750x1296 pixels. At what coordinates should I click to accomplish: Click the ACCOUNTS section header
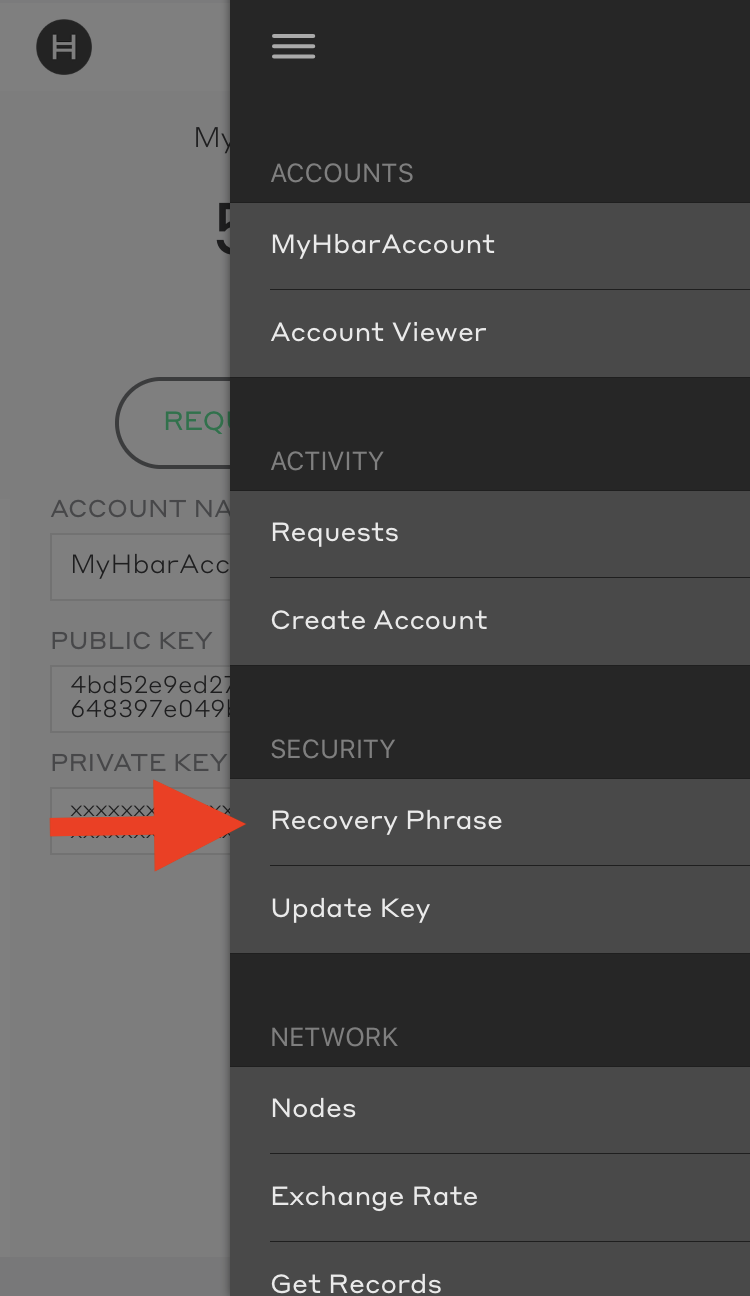[342, 173]
